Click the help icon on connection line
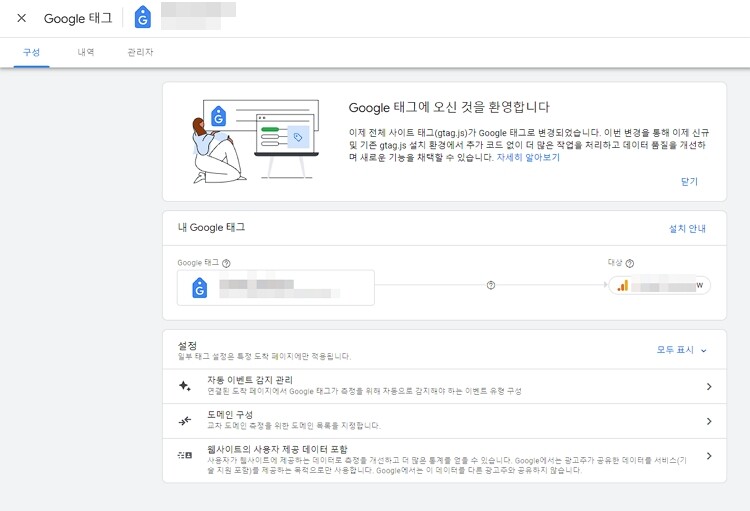750x511 pixels. pyautogui.click(x=491, y=285)
